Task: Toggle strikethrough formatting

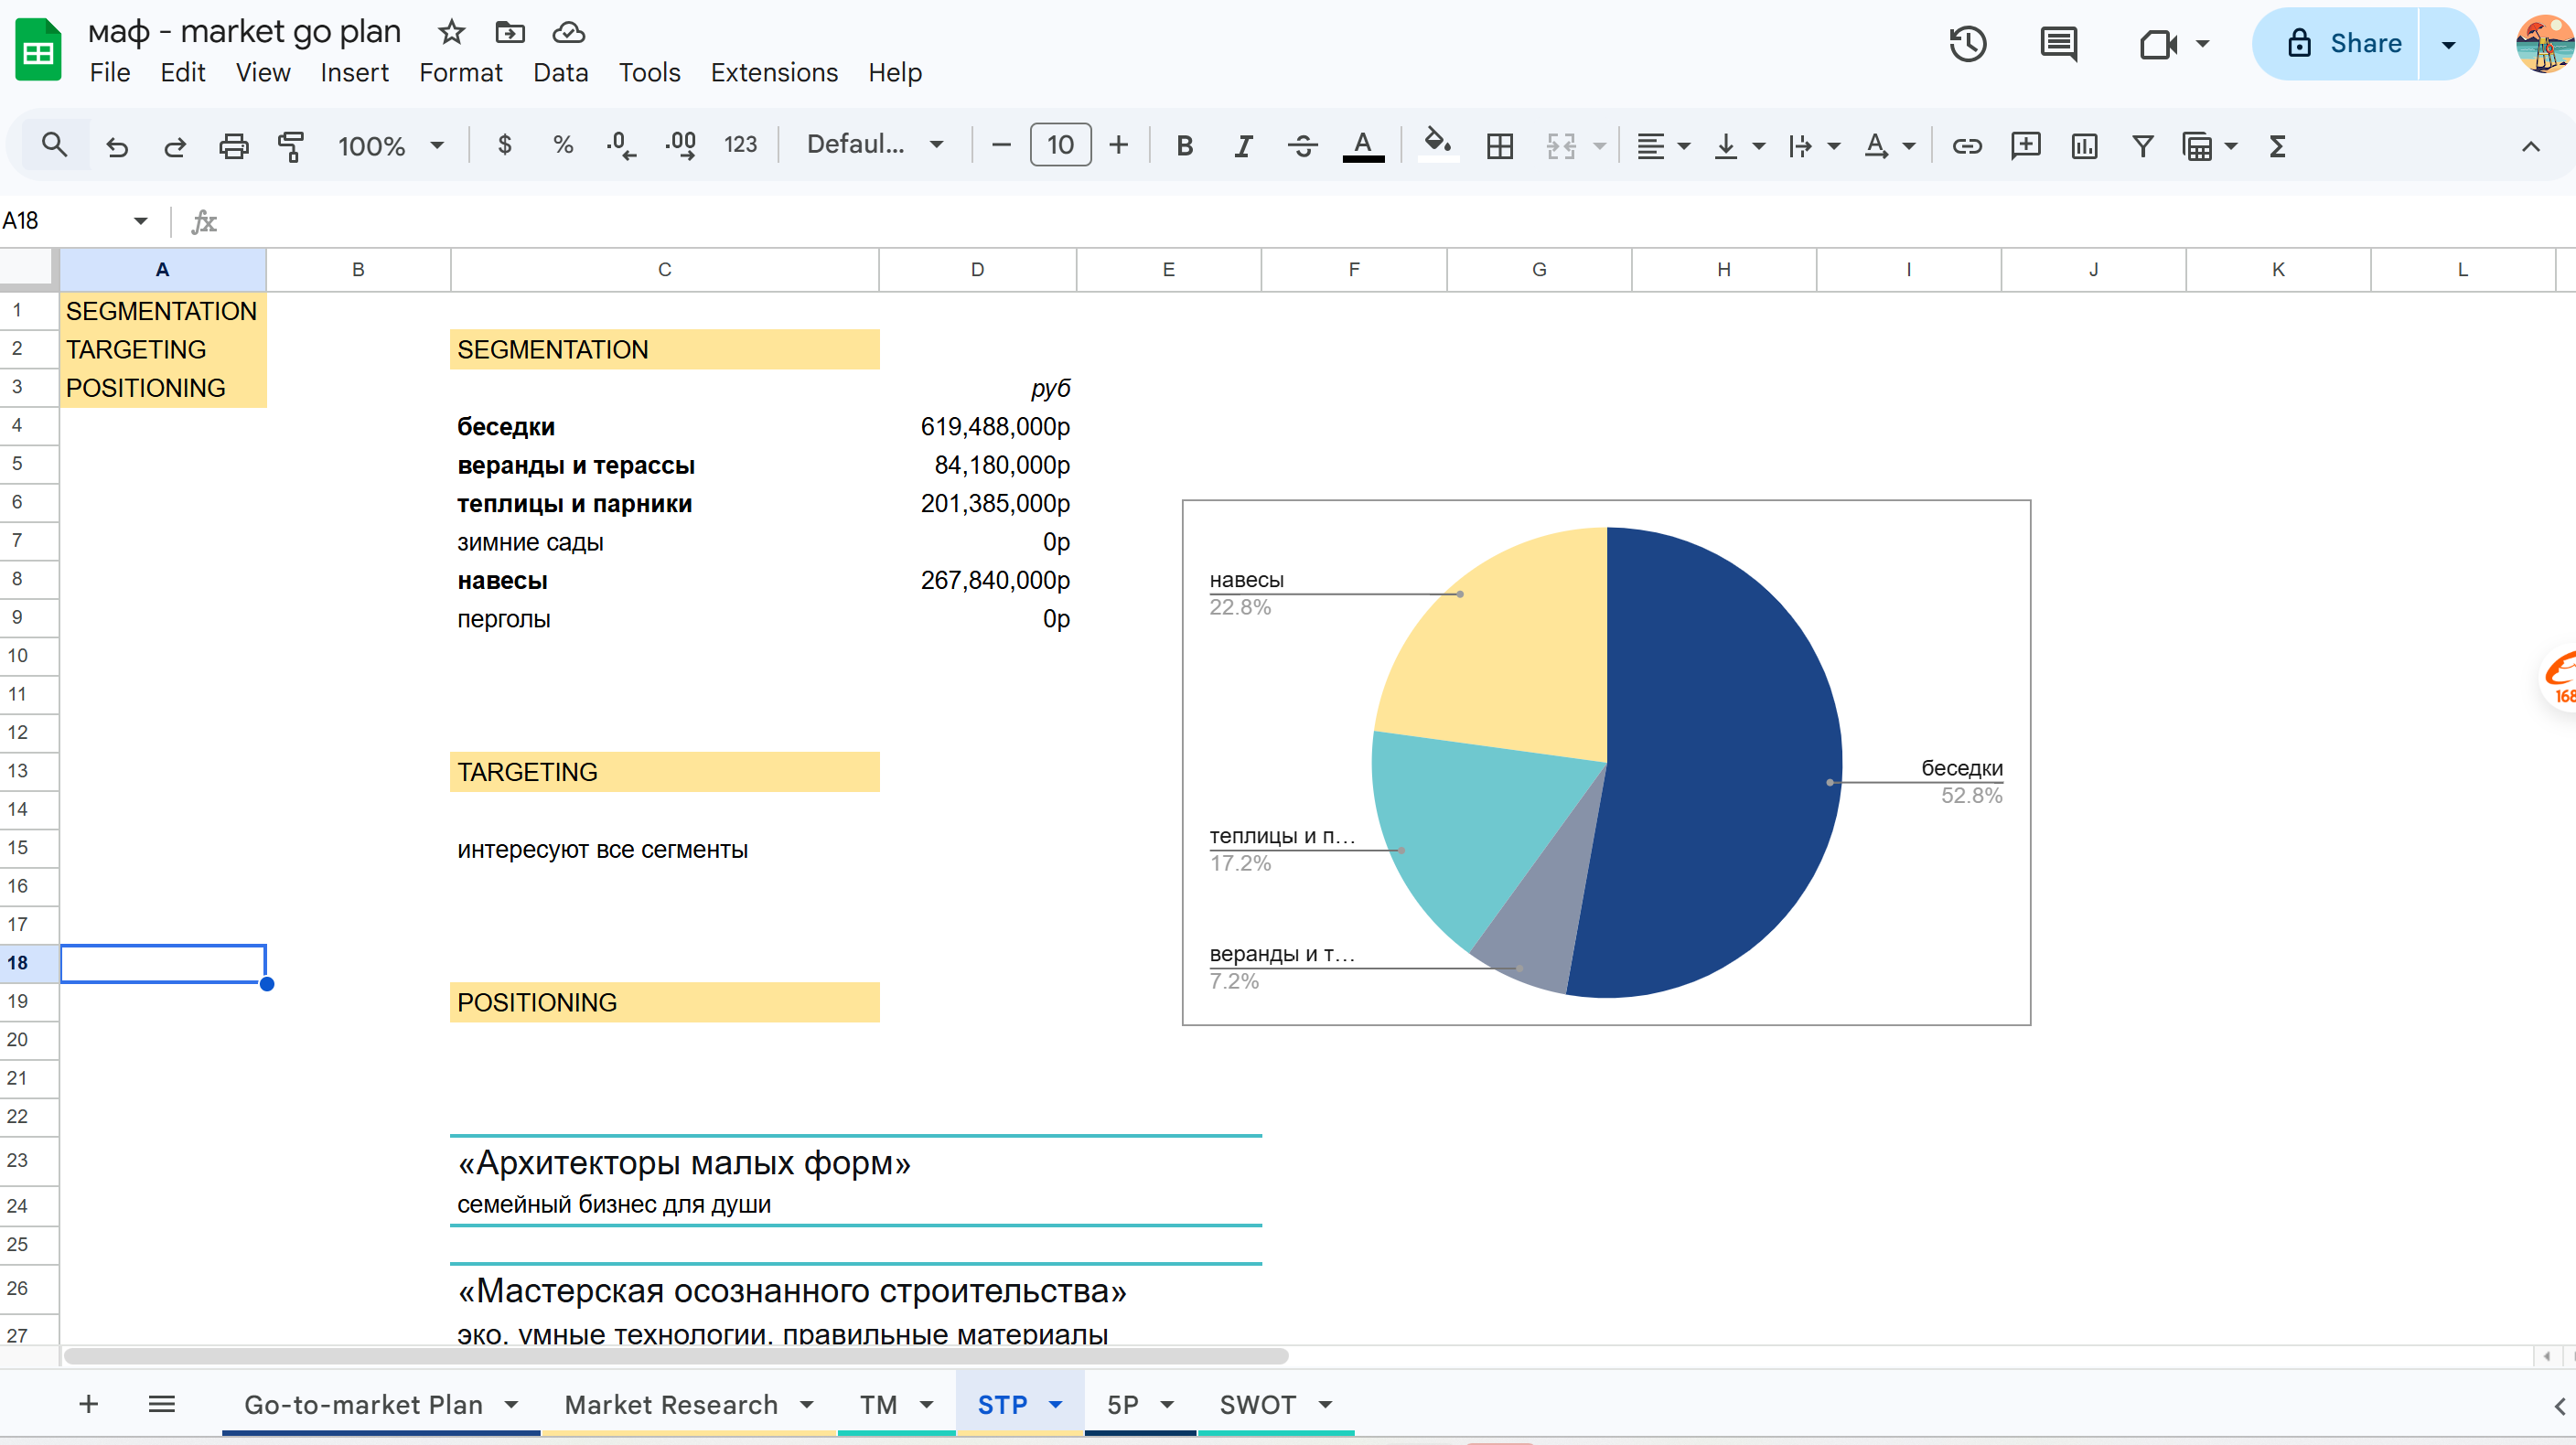Action: (x=1302, y=146)
